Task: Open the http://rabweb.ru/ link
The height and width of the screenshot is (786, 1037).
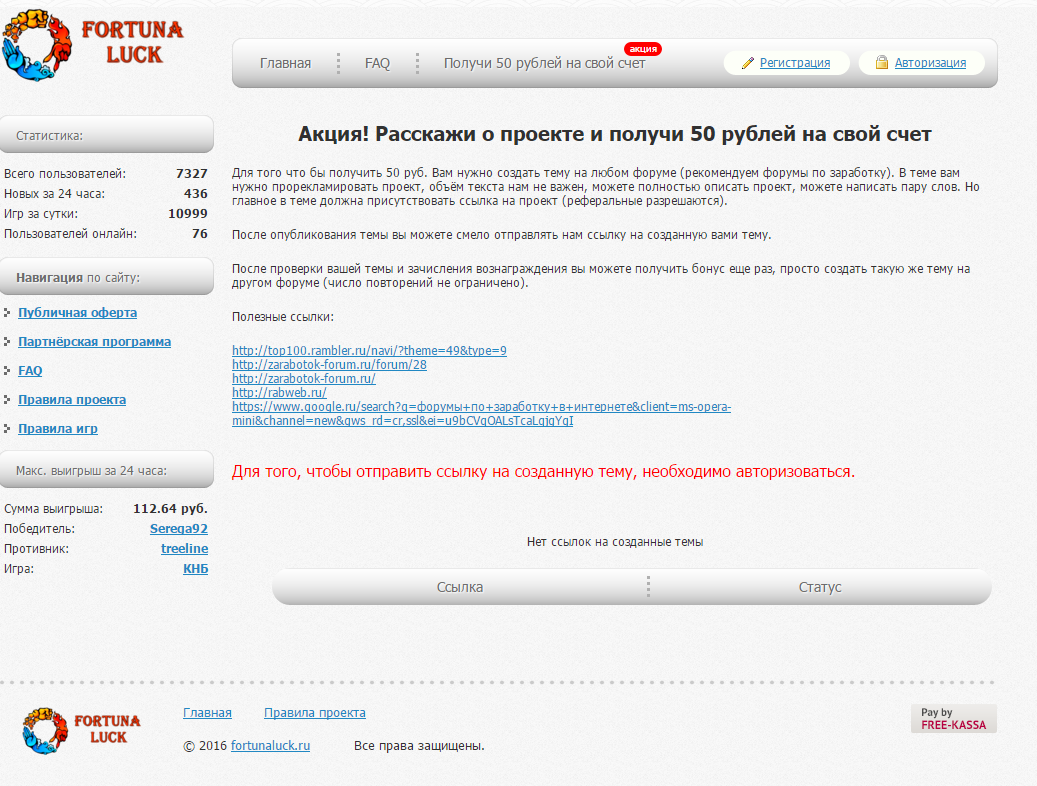Action: click(279, 392)
